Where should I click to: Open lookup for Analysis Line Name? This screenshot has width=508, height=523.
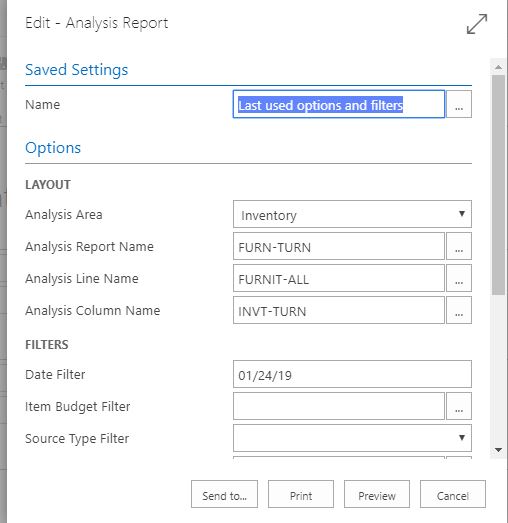tap(459, 278)
